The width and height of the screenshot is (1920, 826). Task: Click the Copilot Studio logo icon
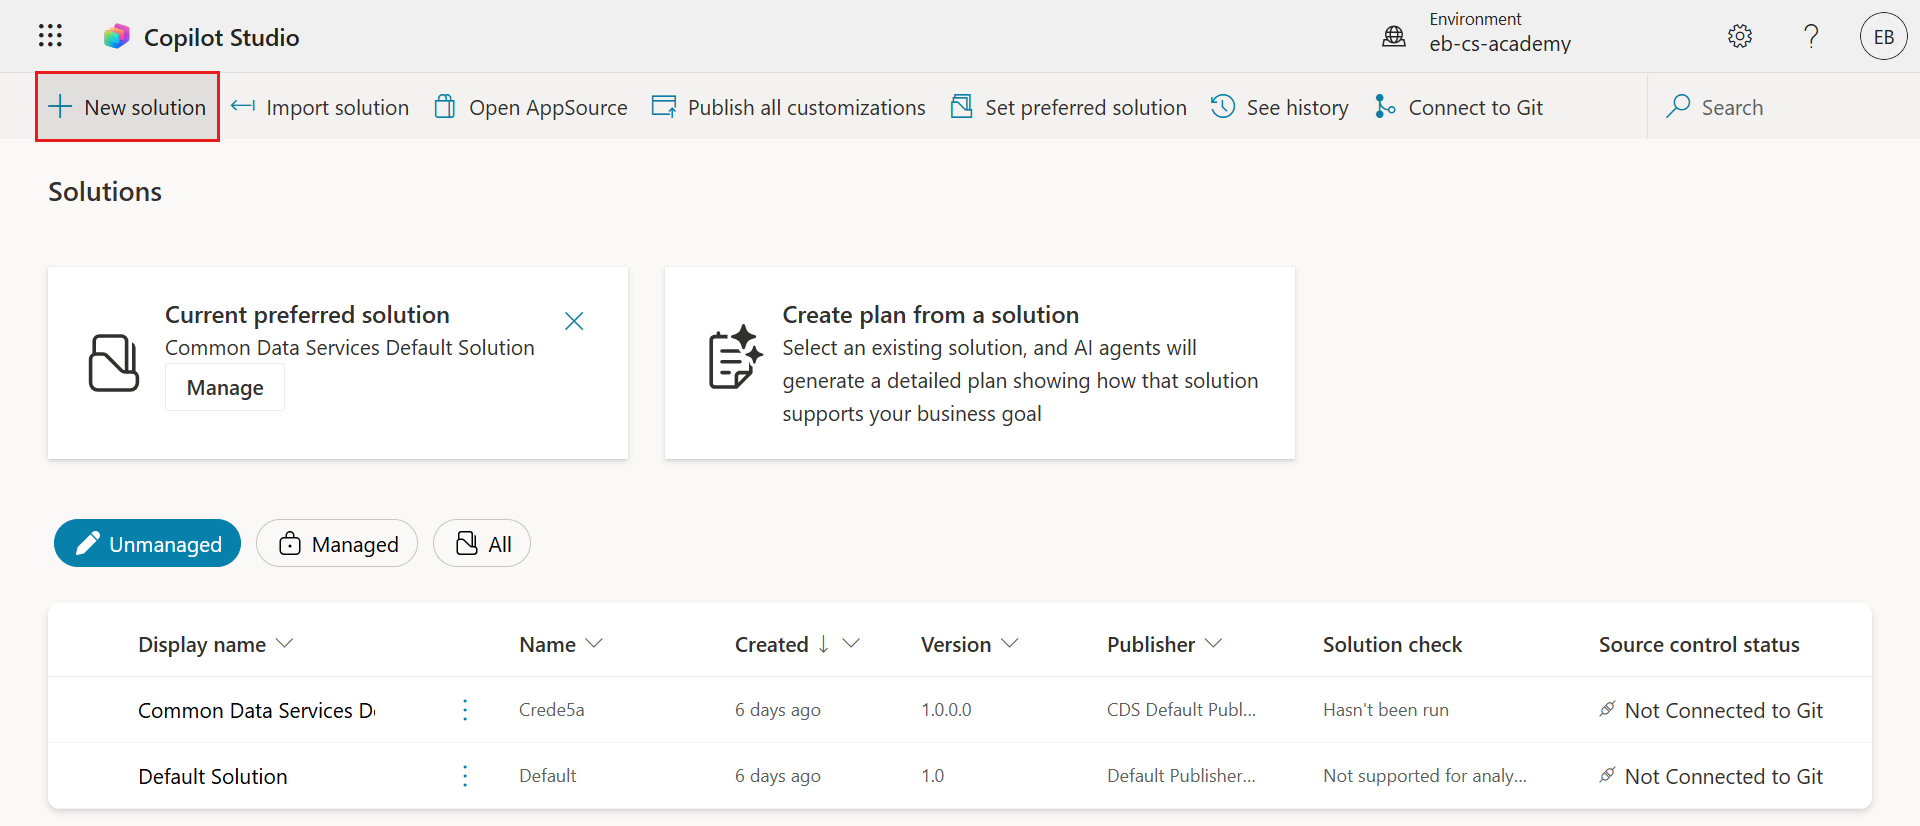click(117, 37)
